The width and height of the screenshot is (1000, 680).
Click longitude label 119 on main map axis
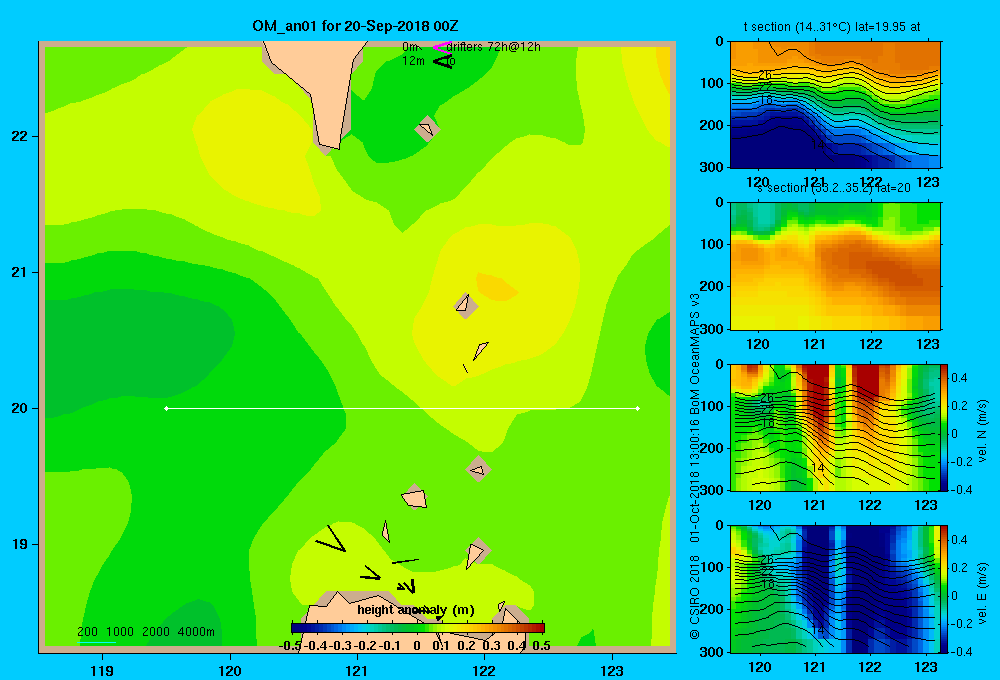coord(102,670)
